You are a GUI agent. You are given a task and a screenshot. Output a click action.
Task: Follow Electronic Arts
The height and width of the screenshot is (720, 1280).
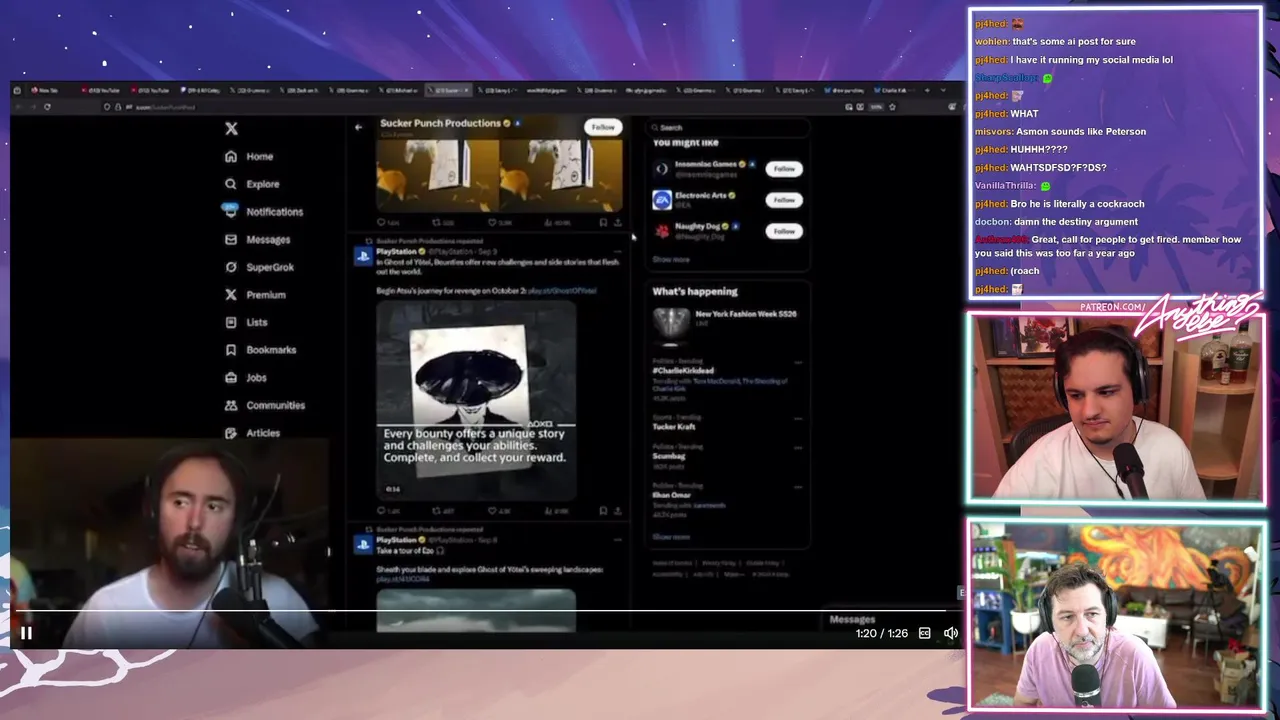point(784,200)
